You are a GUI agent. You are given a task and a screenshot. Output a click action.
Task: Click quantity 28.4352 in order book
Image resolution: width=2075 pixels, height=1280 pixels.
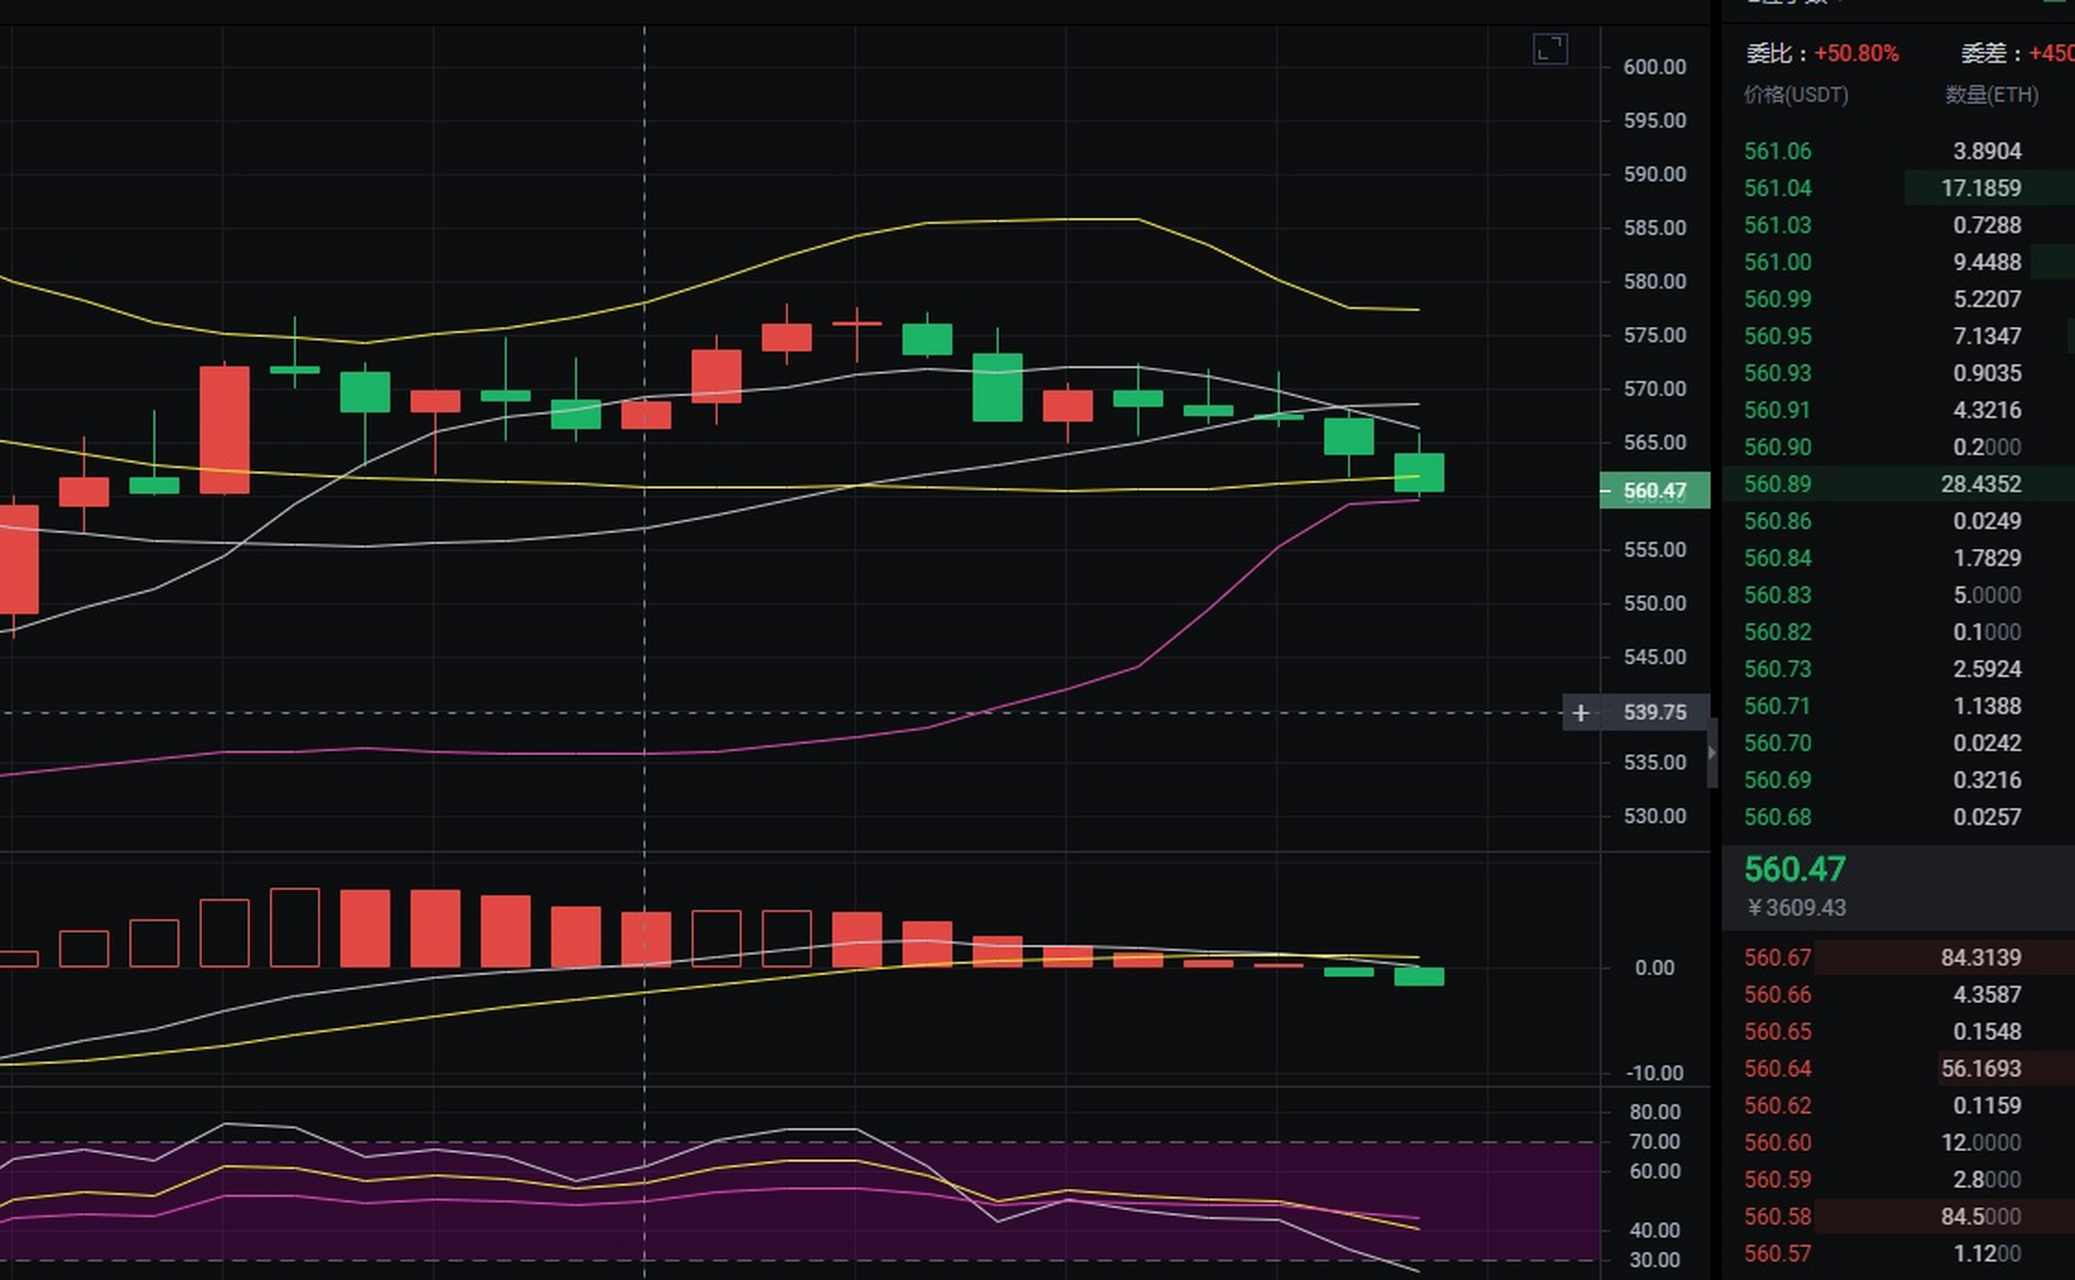pos(1981,484)
